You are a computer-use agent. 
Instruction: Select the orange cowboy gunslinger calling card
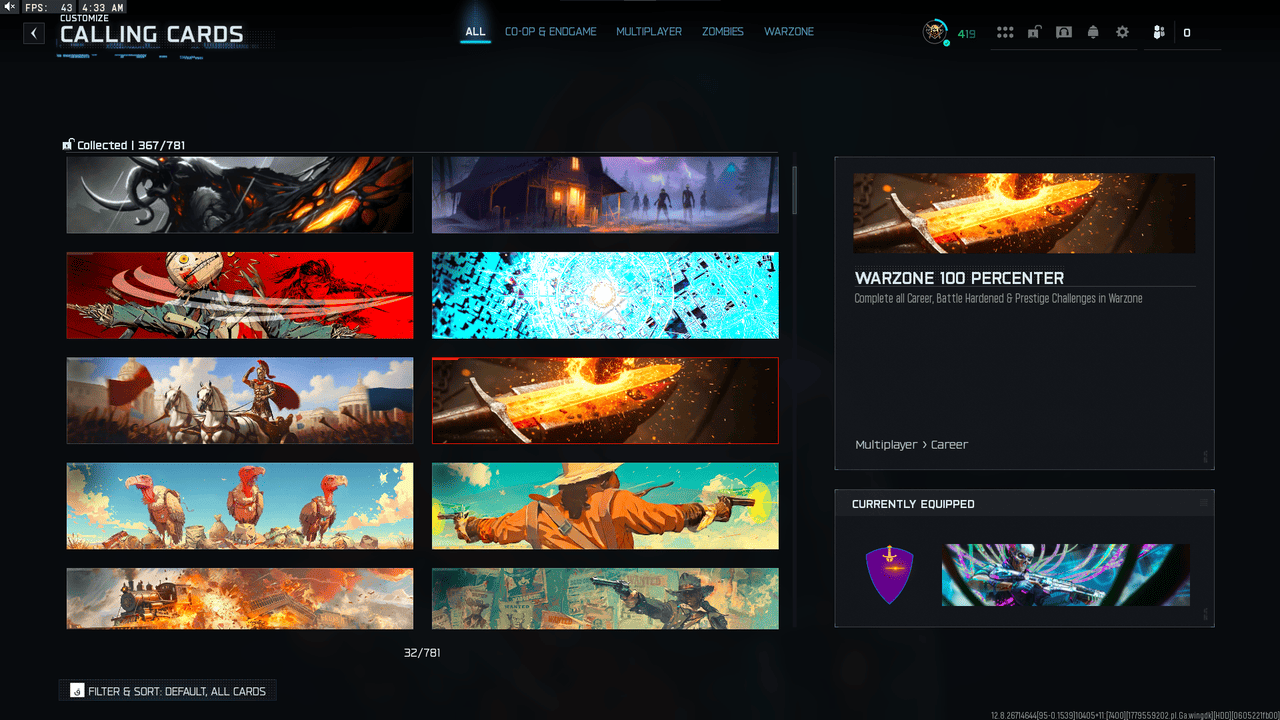pos(605,506)
